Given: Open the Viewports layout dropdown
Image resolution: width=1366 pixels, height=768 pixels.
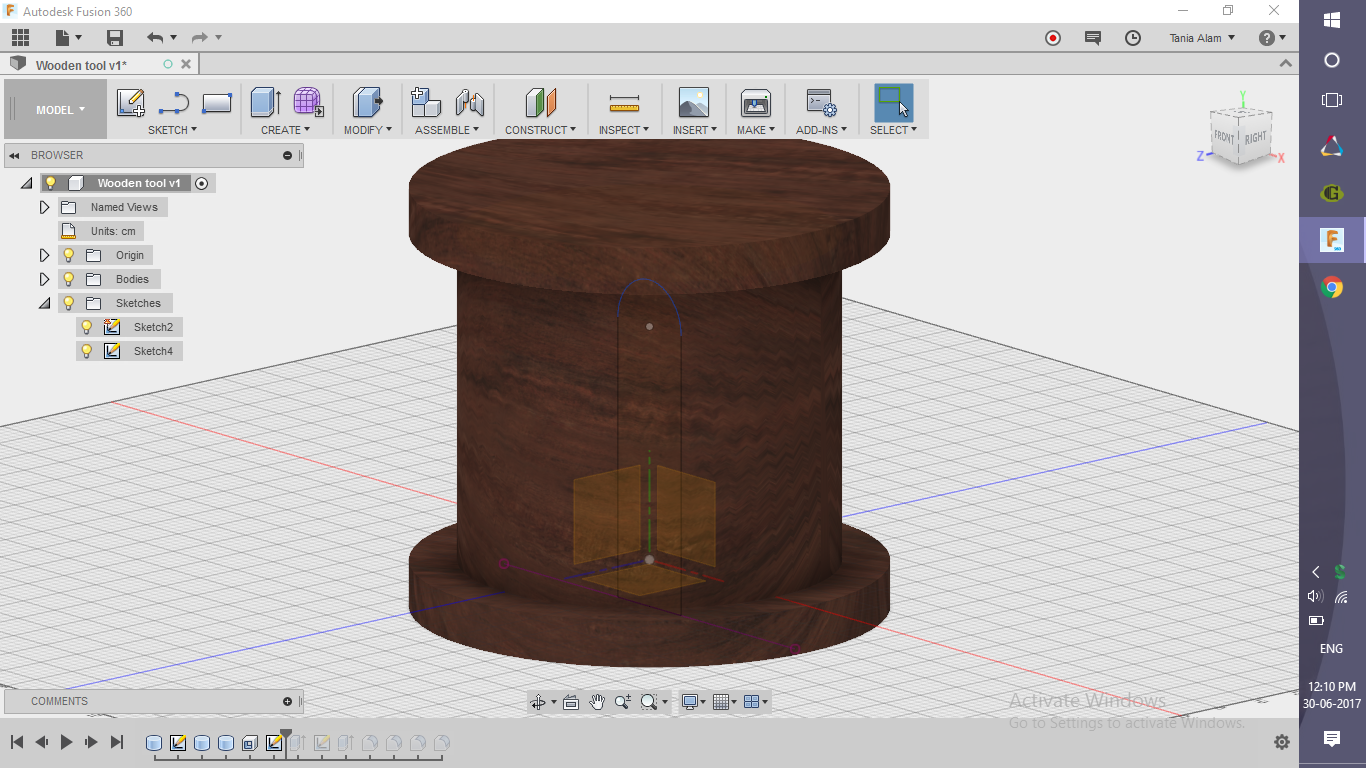Looking at the screenshot, I should tap(757, 702).
